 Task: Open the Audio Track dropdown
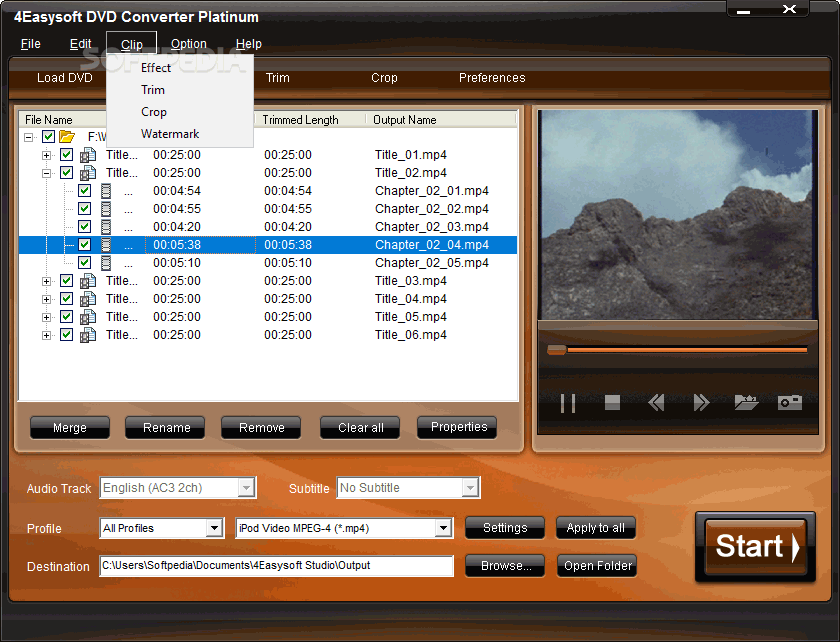point(246,488)
